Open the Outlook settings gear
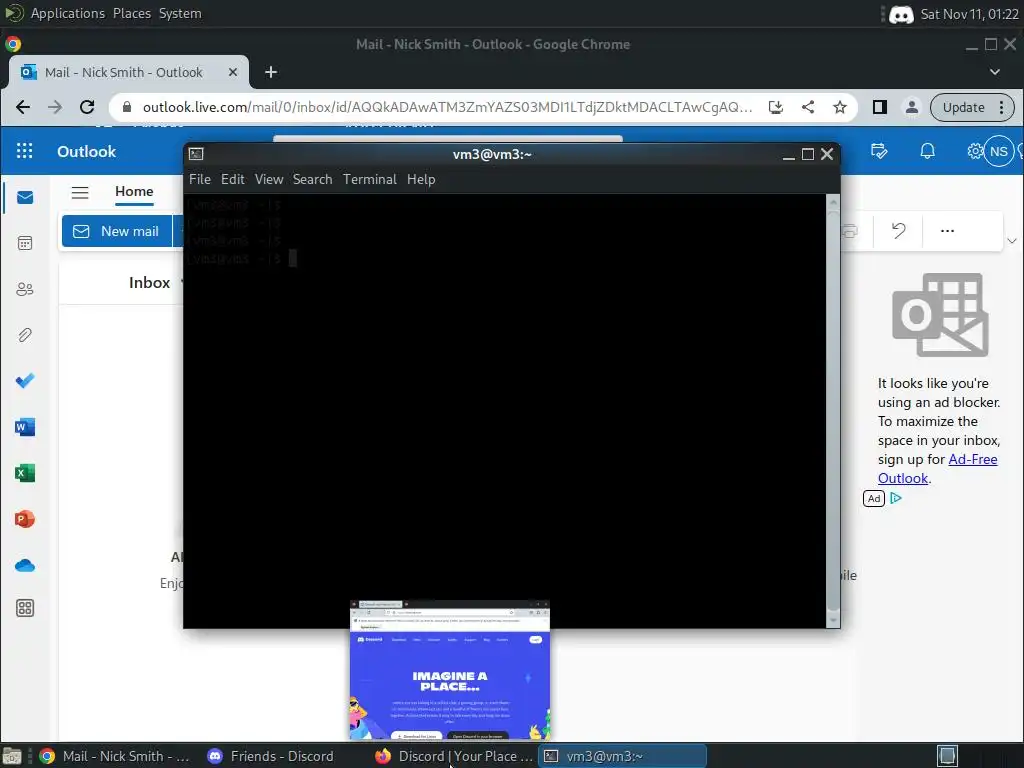Viewport: 1024px width, 768px height. point(974,152)
